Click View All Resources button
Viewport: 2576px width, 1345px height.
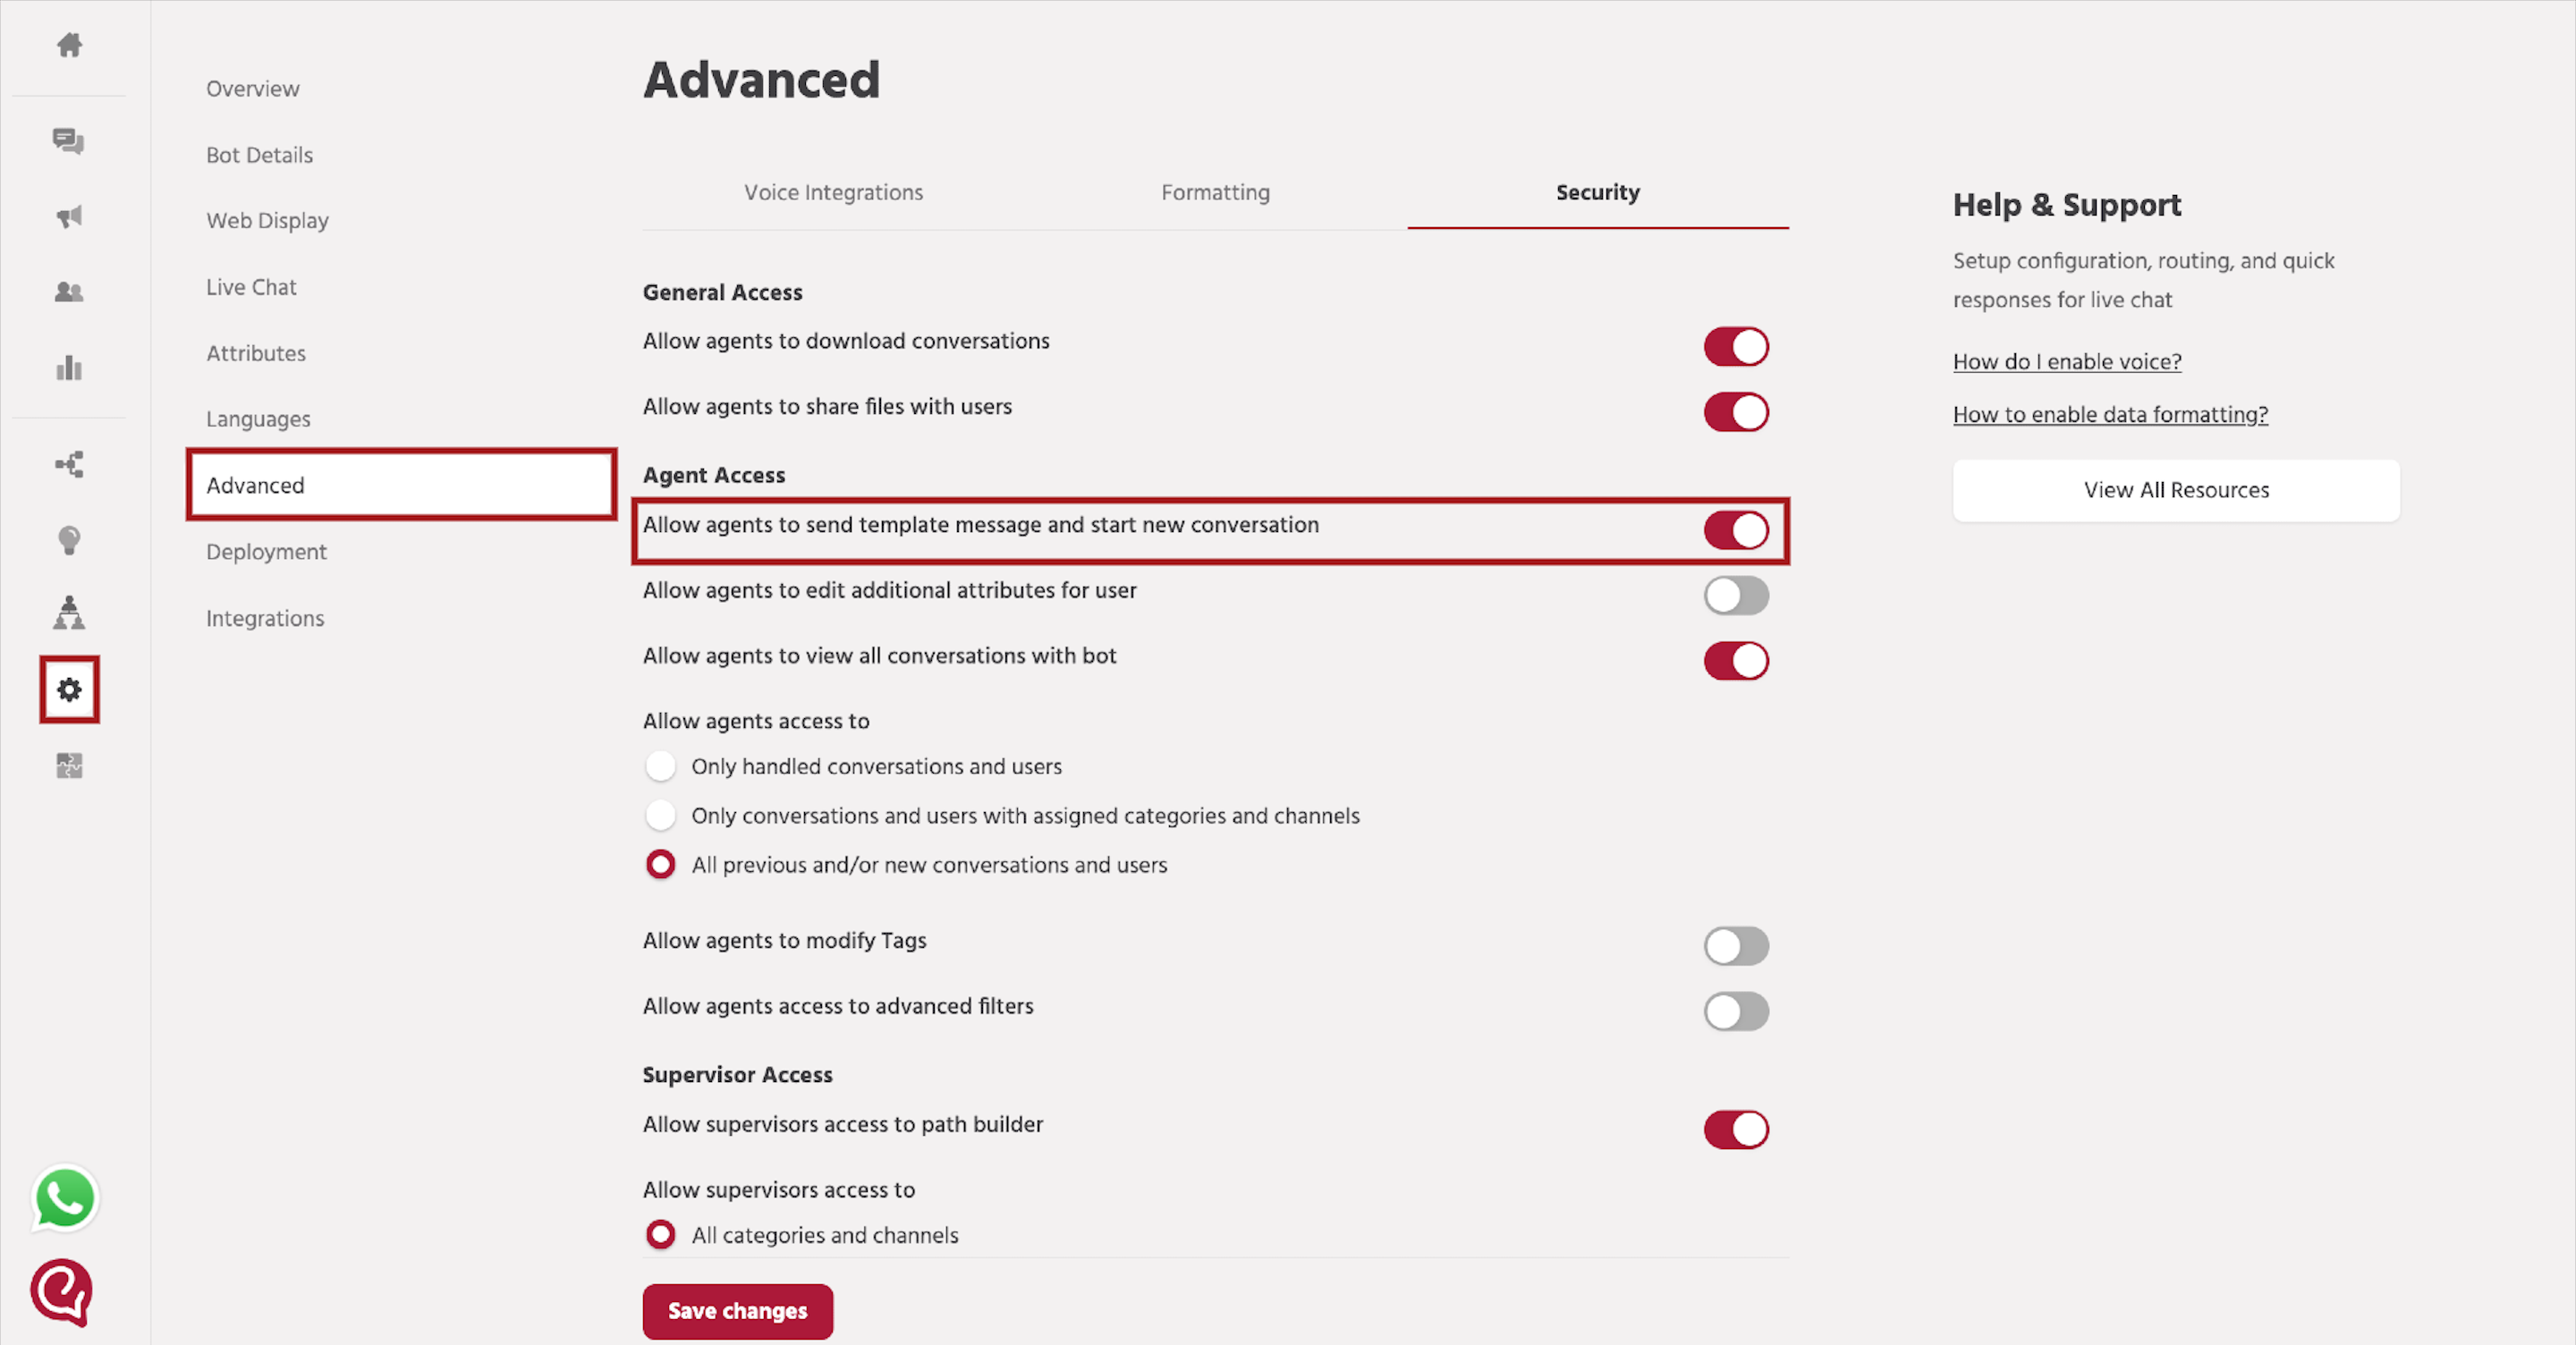[2176, 490]
